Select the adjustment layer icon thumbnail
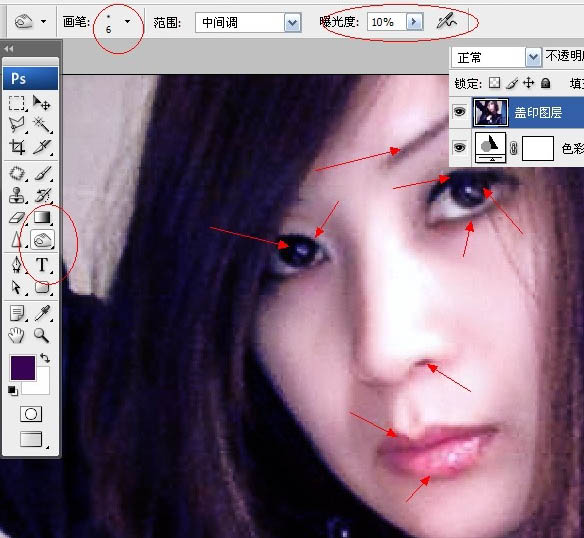This screenshot has height=538, width=584. pos(491,148)
